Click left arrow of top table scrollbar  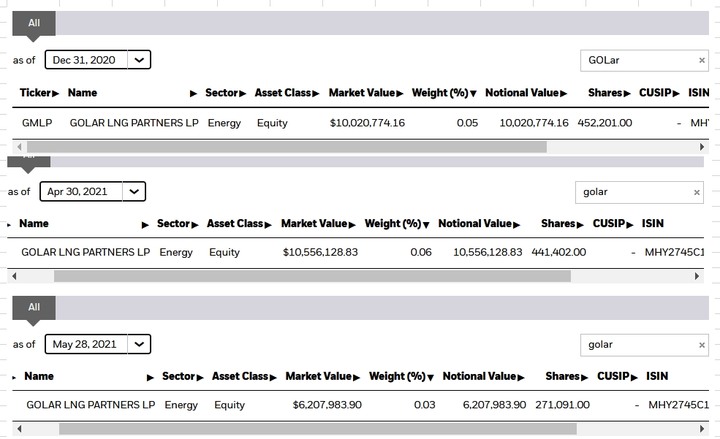coord(19,147)
